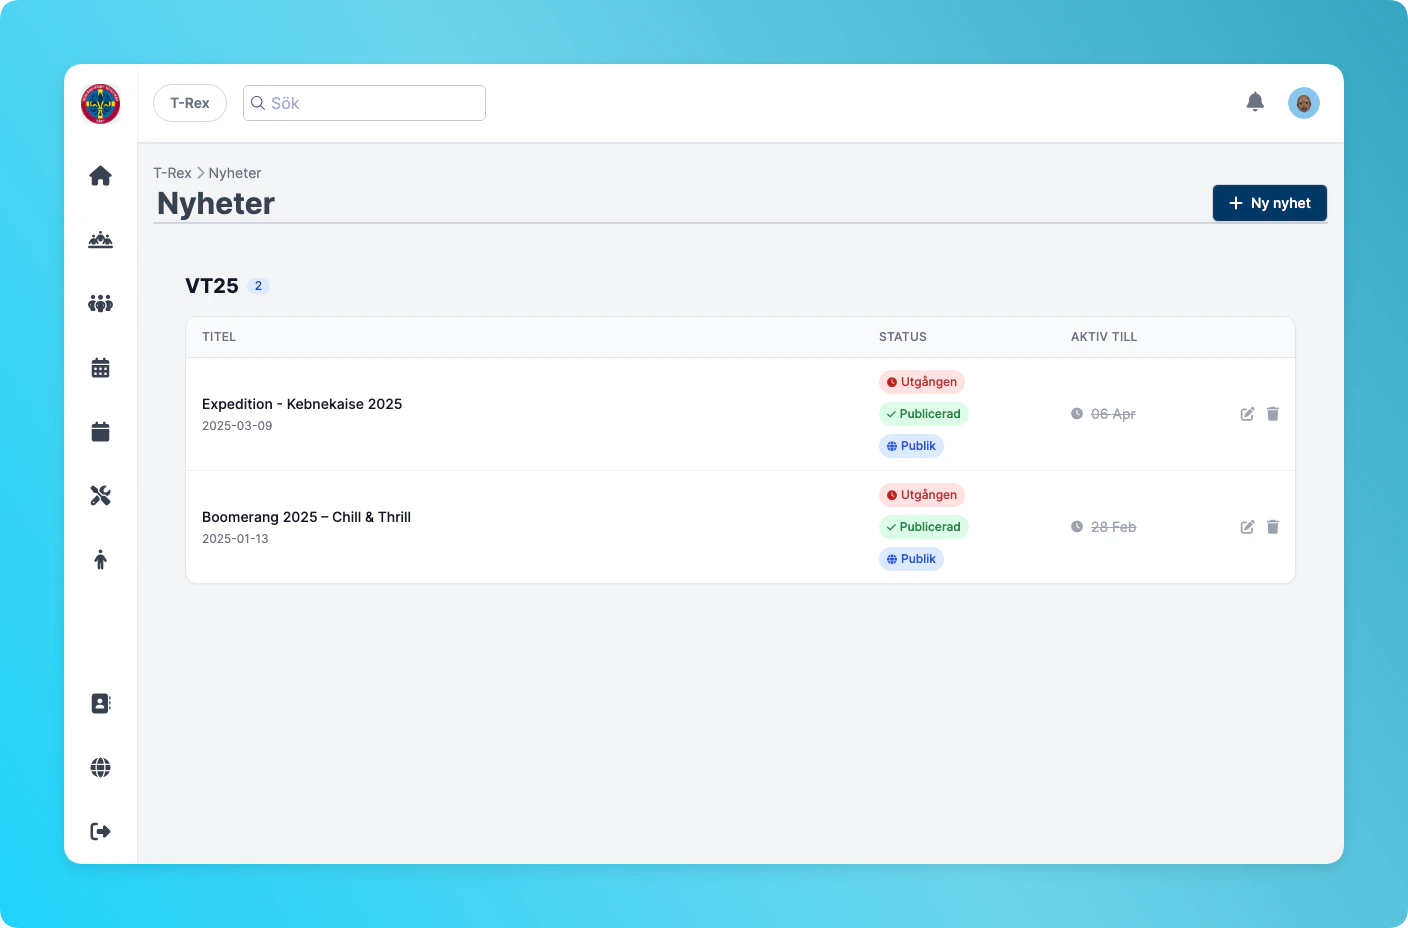Focus the Sök search field
This screenshot has width=1408, height=928.
pyautogui.click(x=364, y=103)
